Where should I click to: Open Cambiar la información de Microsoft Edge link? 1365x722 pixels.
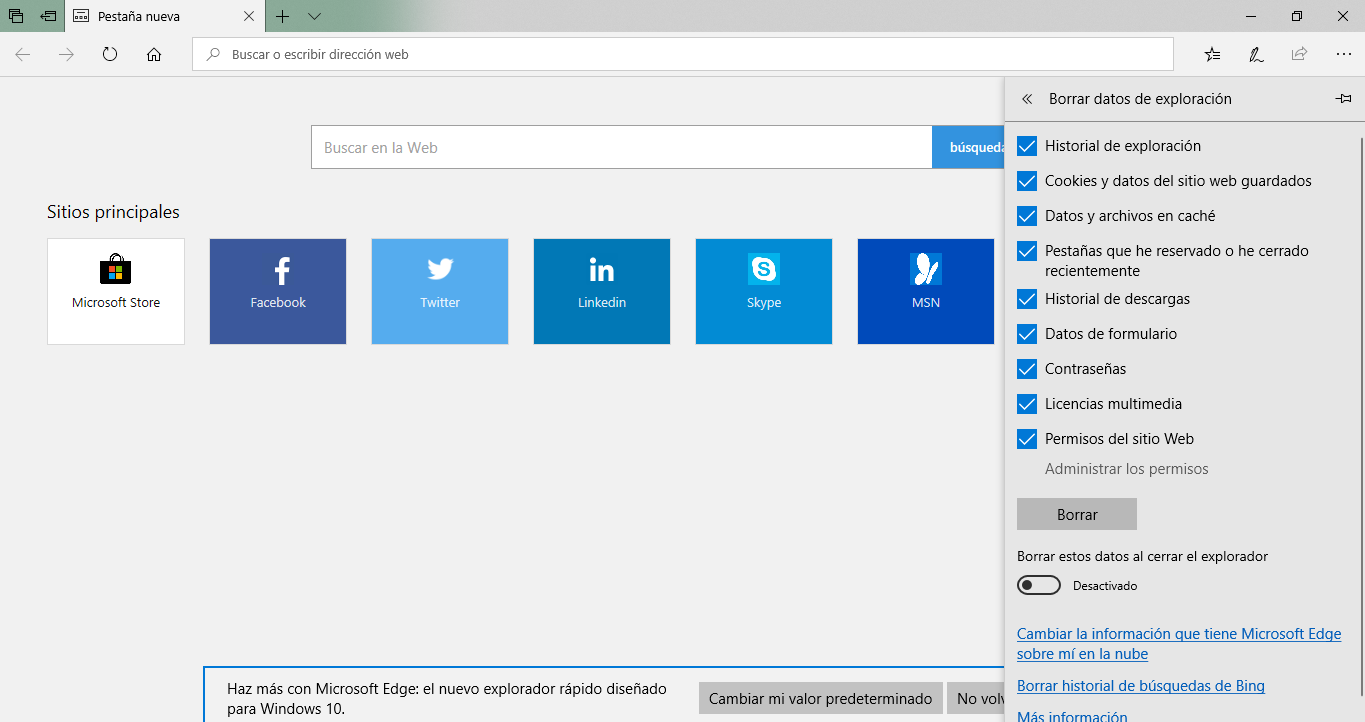[x=1179, y=644]
